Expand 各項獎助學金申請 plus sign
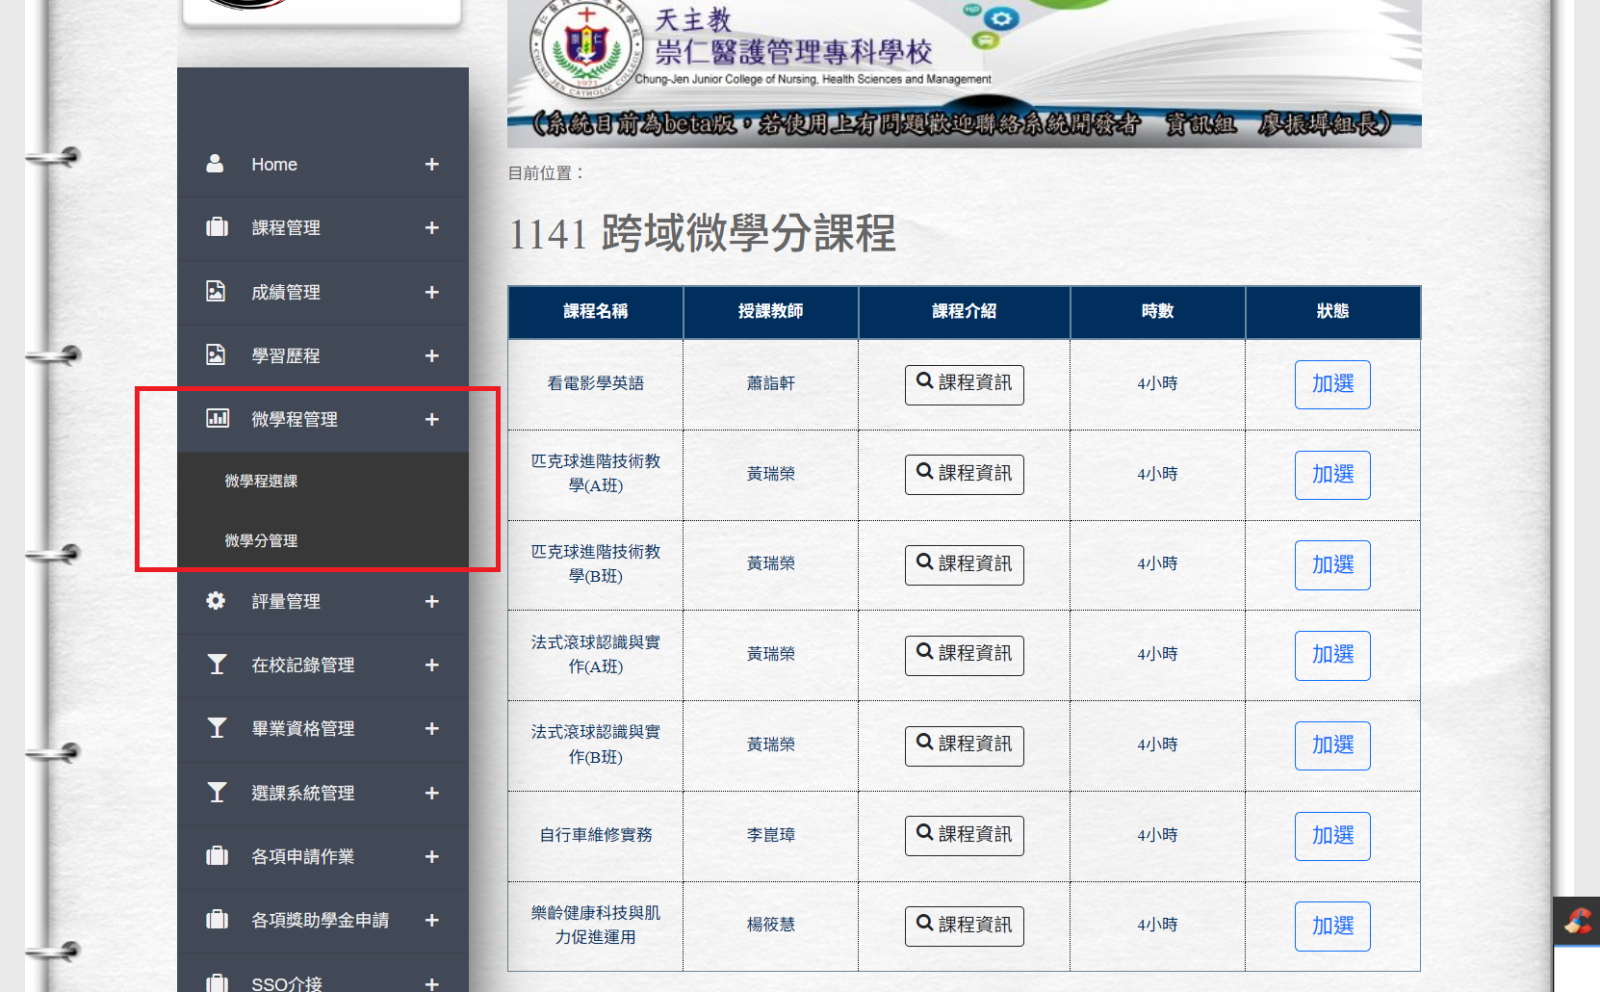Image resolution: width=1600 pixels, height=992 pixels. [x=431, y=920]
